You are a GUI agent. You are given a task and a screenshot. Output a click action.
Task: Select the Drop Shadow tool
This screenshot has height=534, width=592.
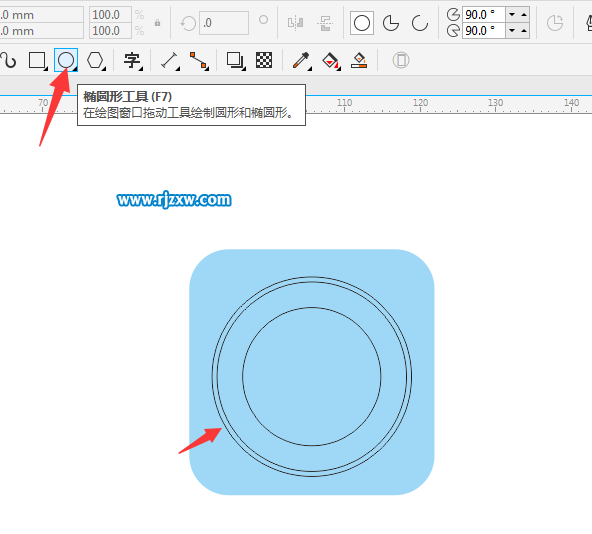tap(235, 60)
